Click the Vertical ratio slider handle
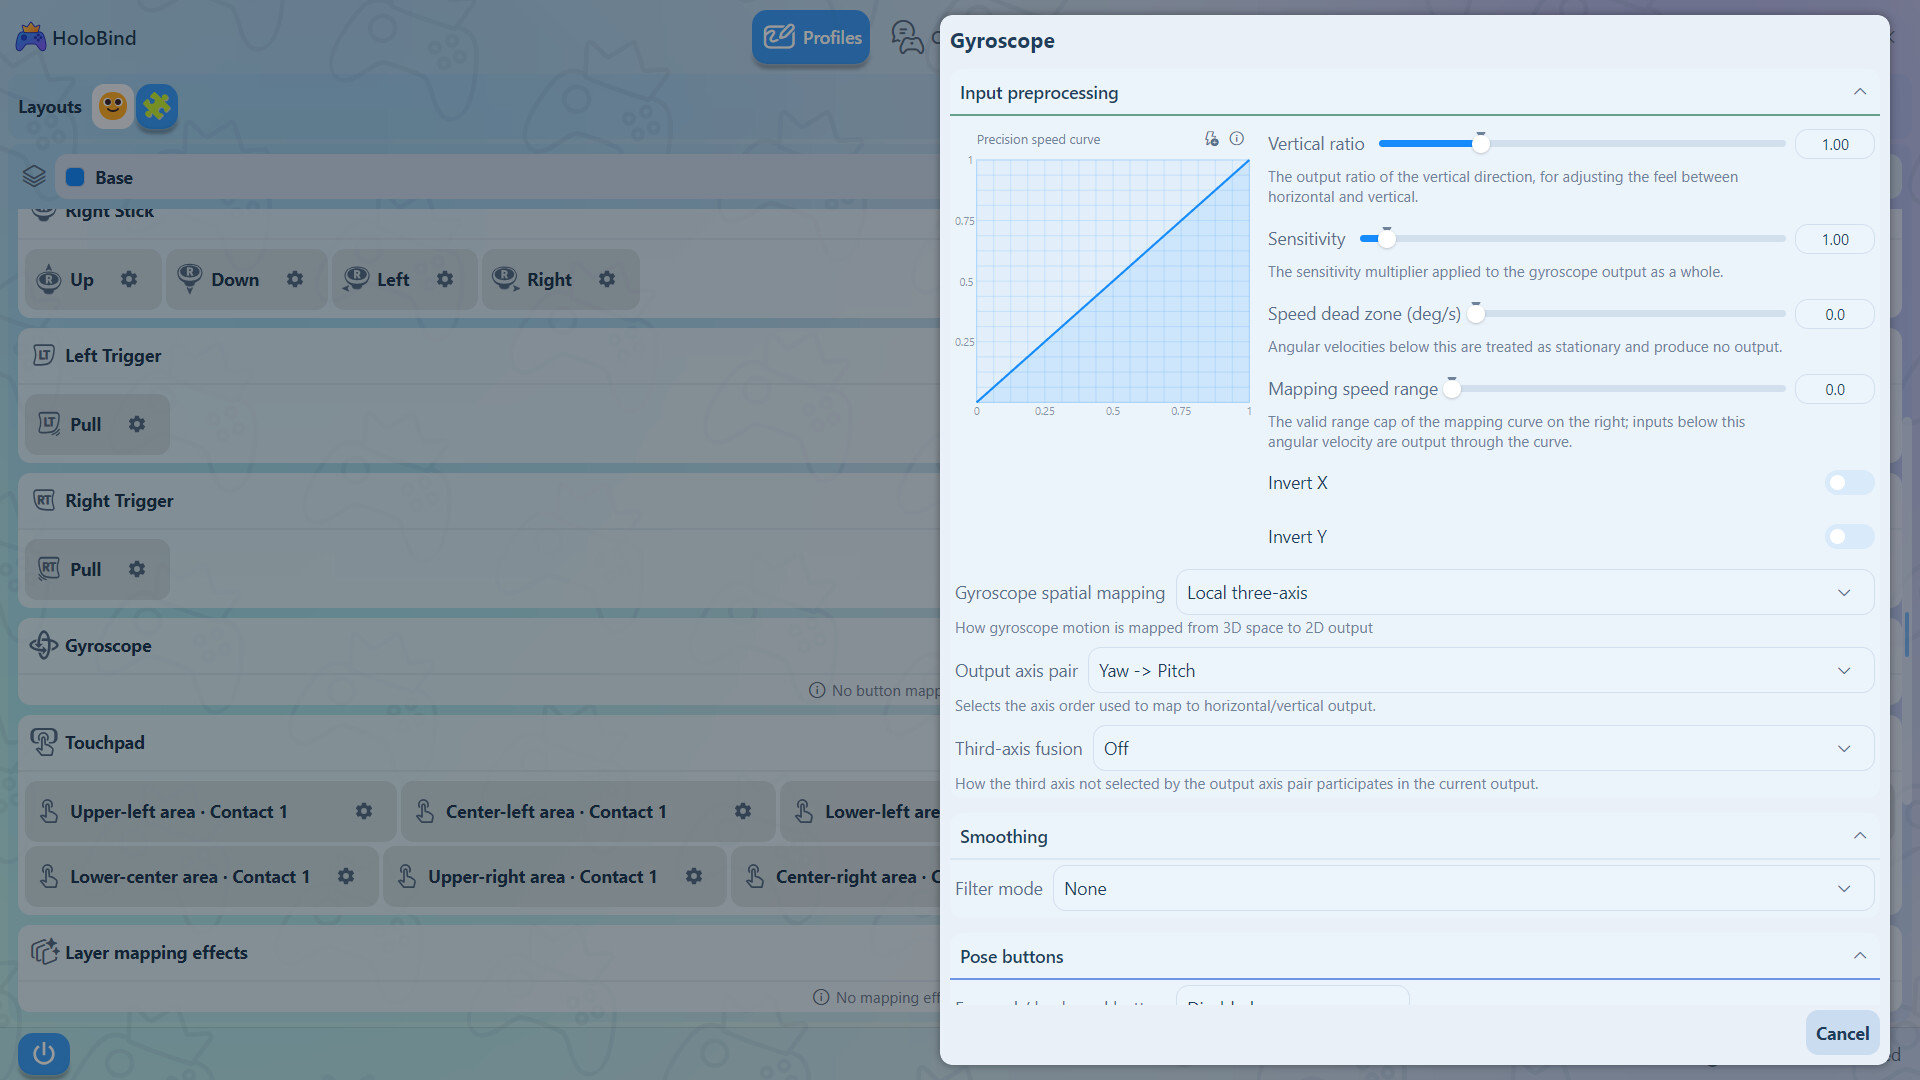 click(1480, 144)
